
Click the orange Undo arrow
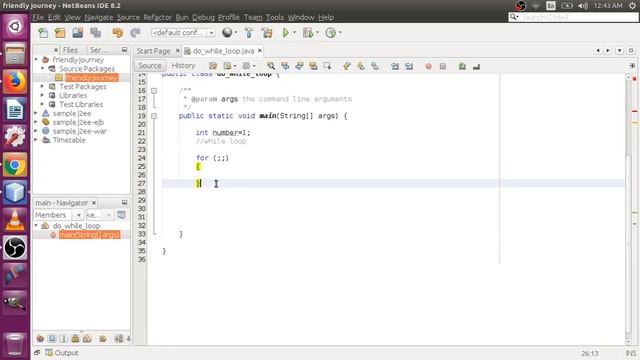pos(118,33)
